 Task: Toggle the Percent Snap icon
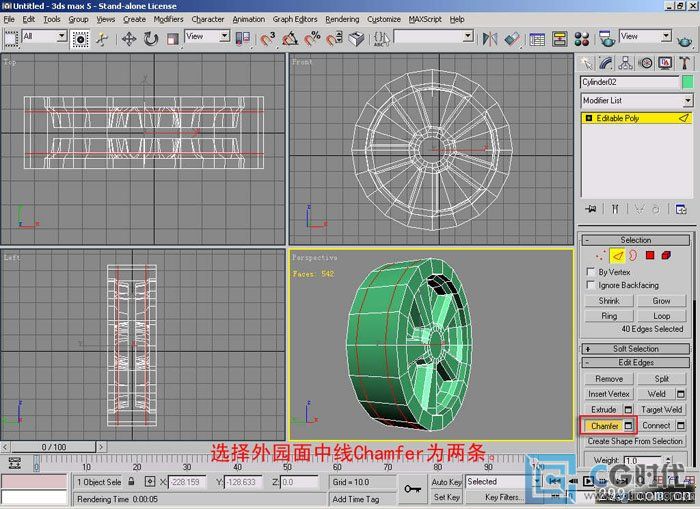pyautogui.click(x=312, y=39)
